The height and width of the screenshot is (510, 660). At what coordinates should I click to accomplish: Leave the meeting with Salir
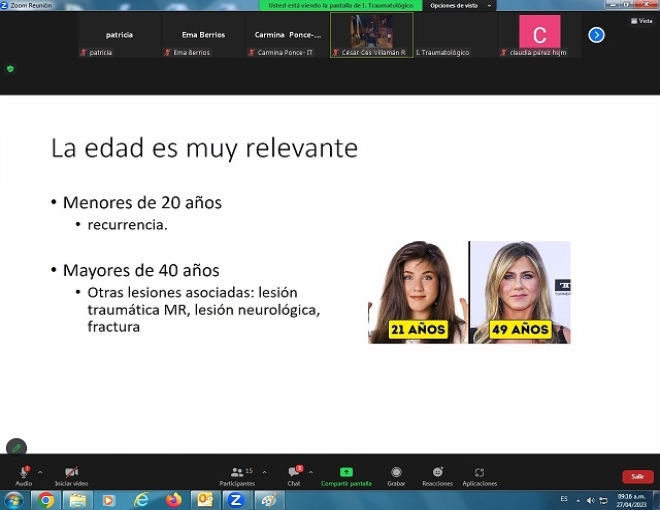(x=638, y=476)
